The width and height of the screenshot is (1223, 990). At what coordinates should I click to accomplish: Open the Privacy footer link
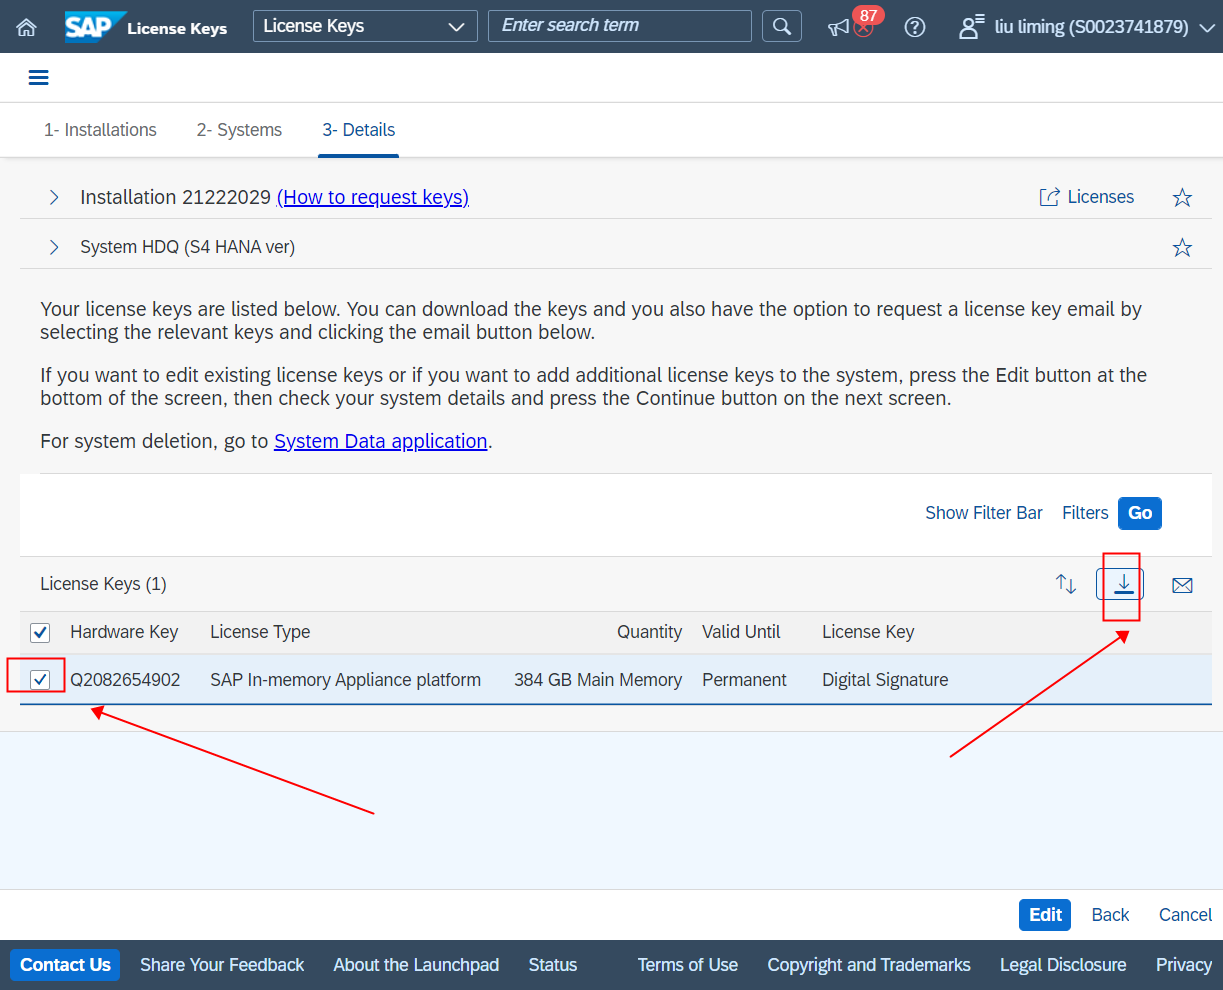coord(1184,965)
